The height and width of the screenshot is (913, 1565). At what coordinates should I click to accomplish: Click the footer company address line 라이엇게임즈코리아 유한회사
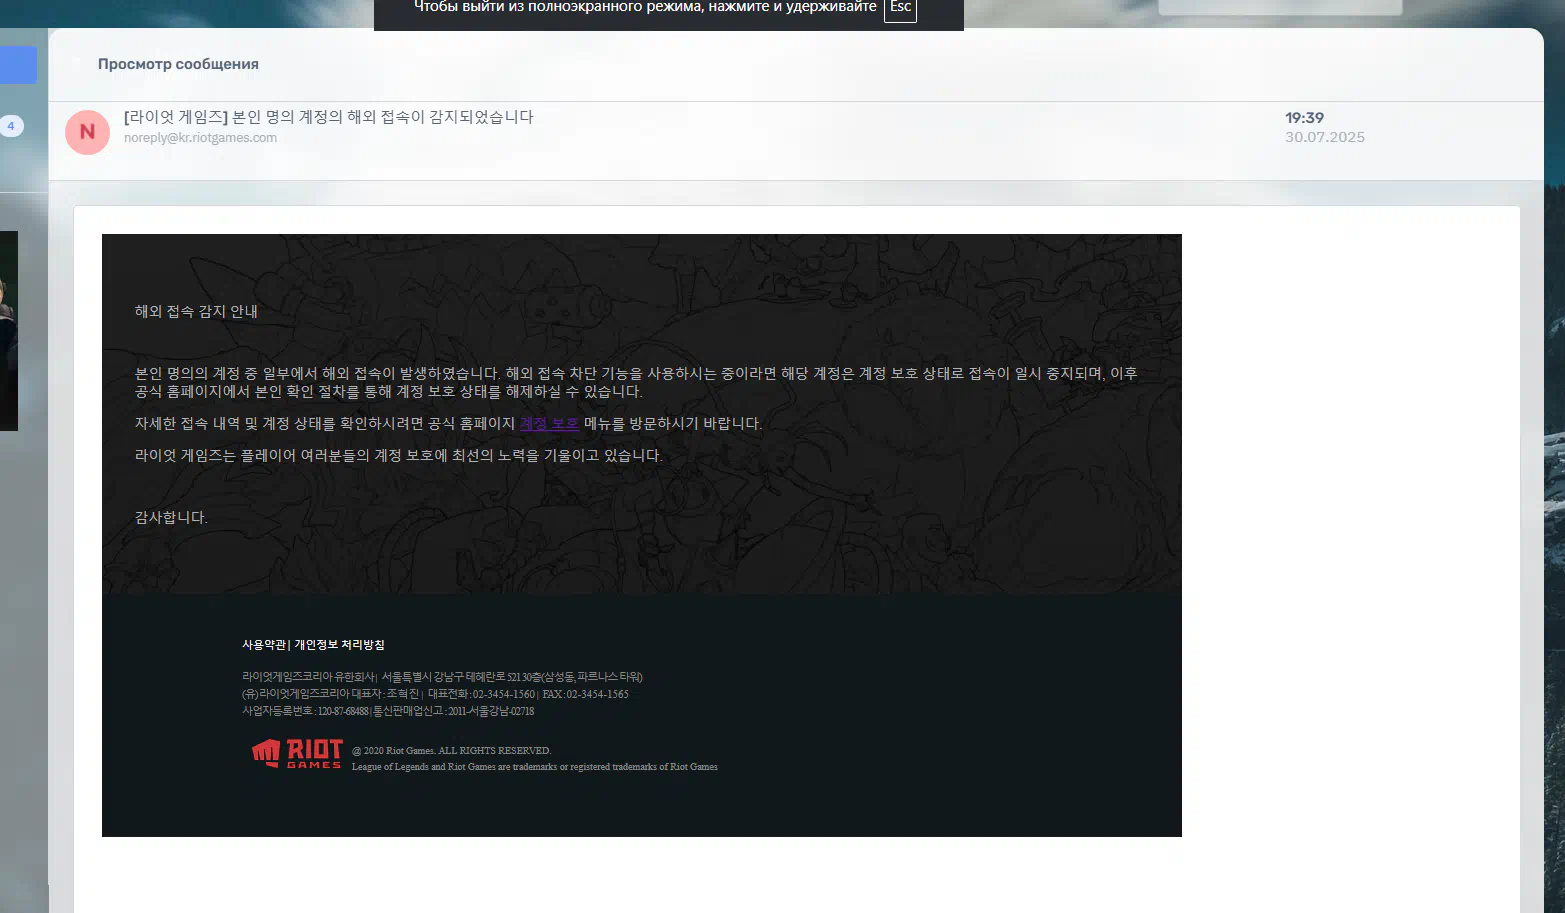[x=442, y=677]
